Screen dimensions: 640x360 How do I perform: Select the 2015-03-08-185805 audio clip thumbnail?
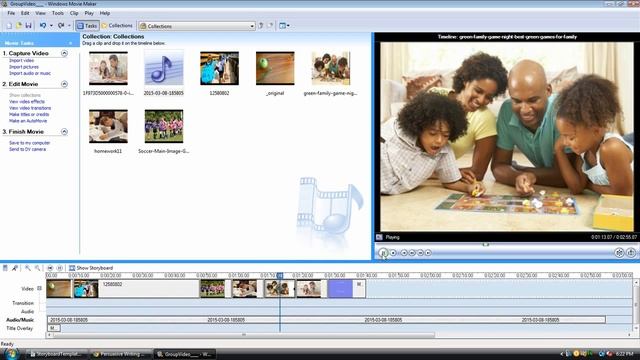pyautogui.click(x=164, y=69)
